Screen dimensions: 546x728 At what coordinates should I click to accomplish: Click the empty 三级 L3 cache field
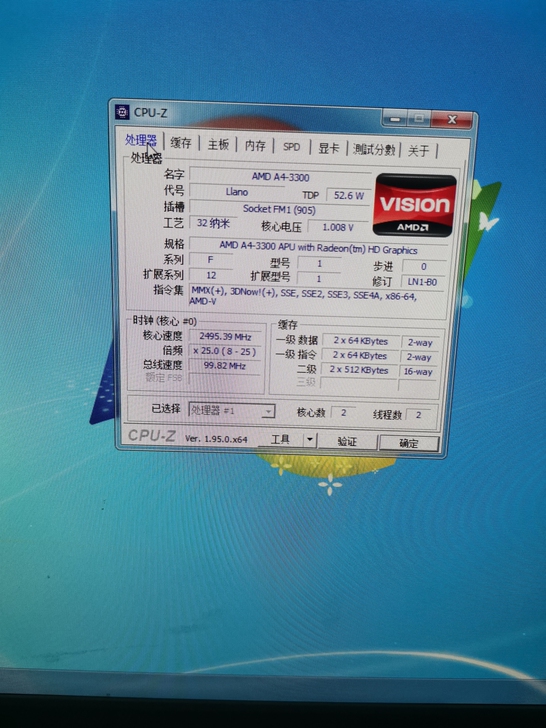point(359,384)
